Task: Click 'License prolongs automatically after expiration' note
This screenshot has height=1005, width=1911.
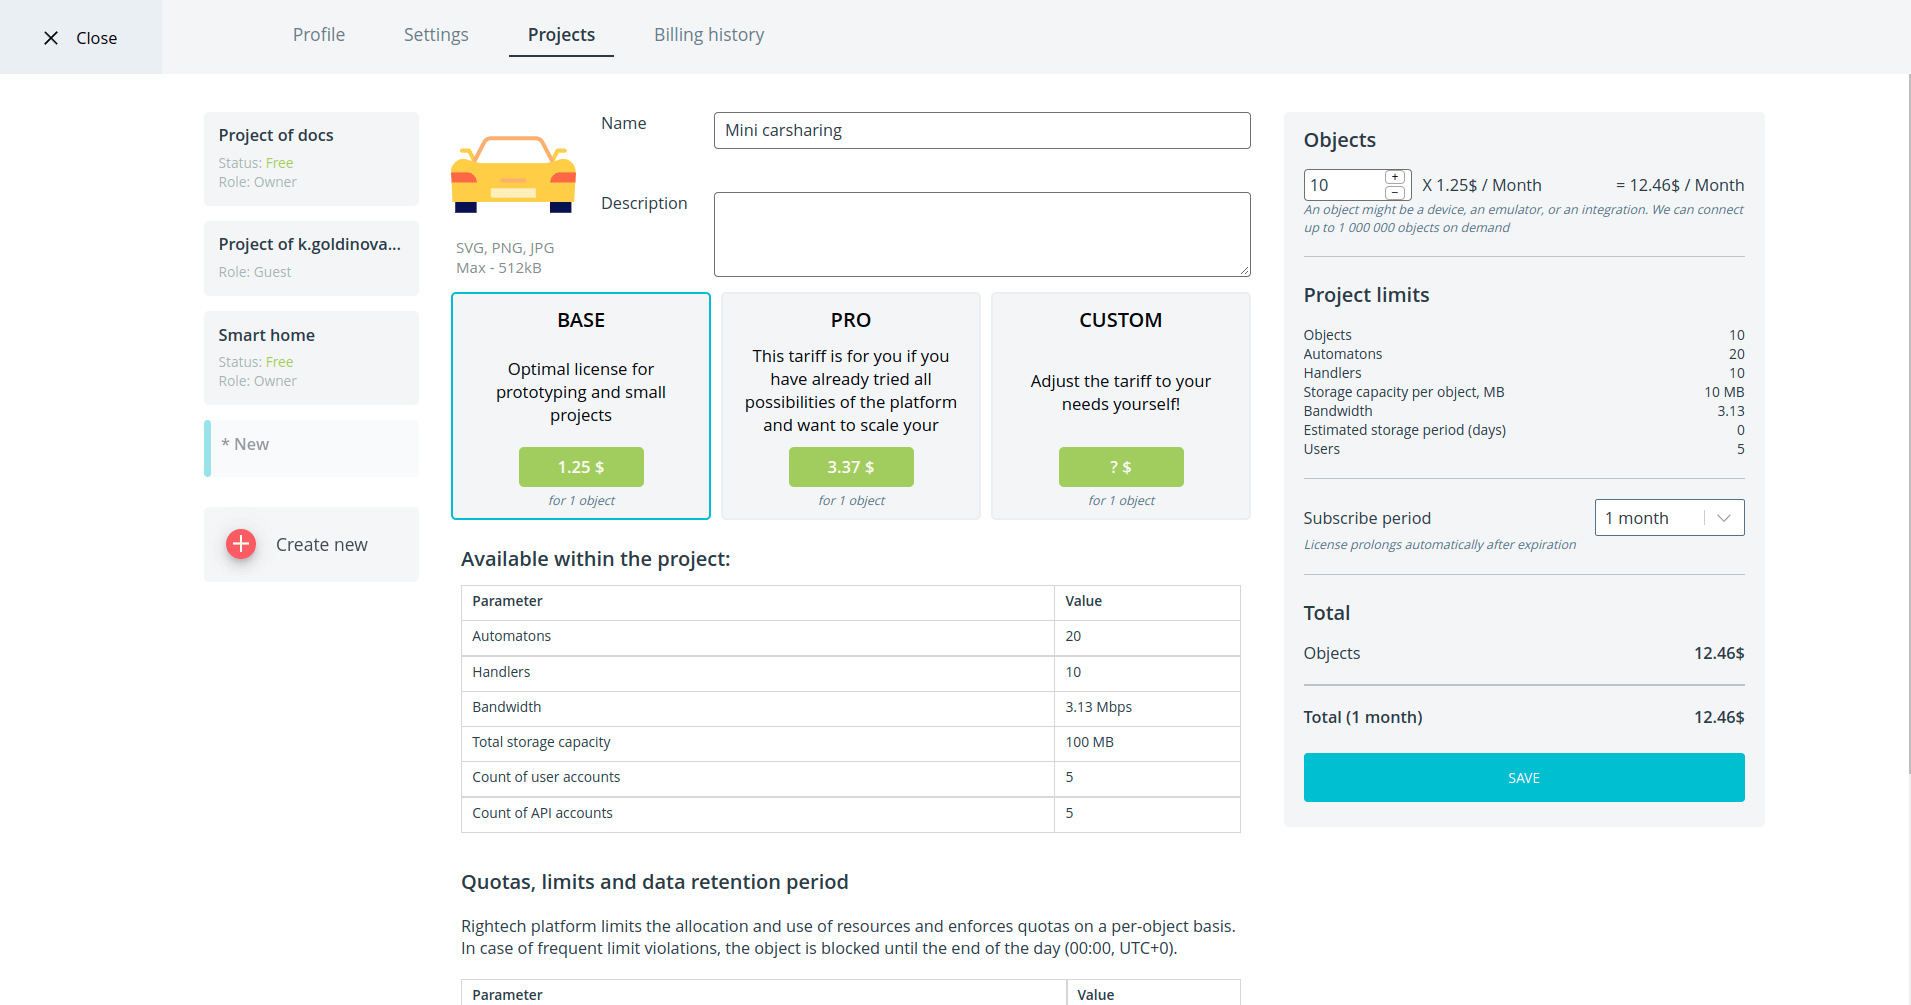Action: (x=1440, y=545)
